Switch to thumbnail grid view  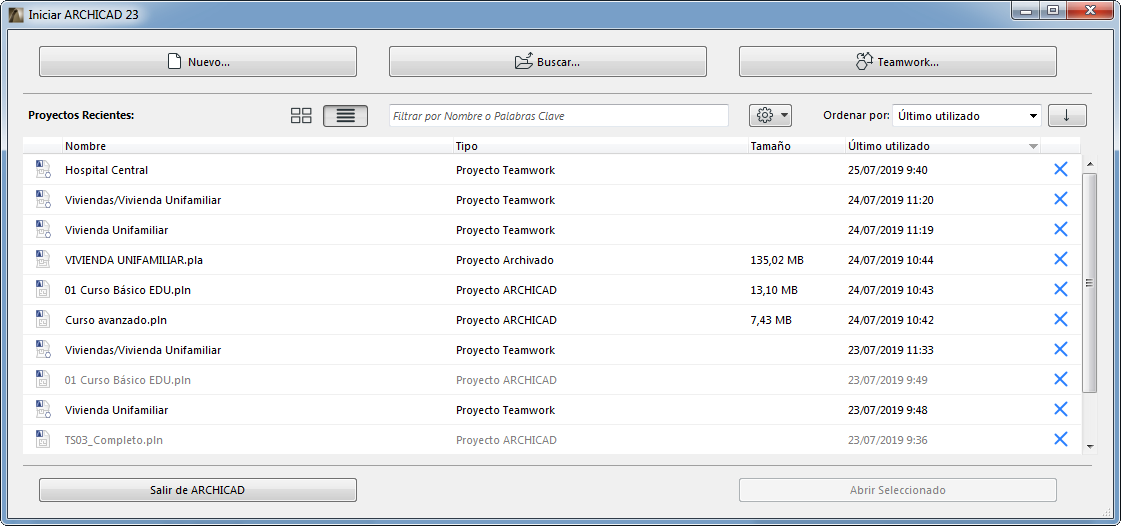301,116
